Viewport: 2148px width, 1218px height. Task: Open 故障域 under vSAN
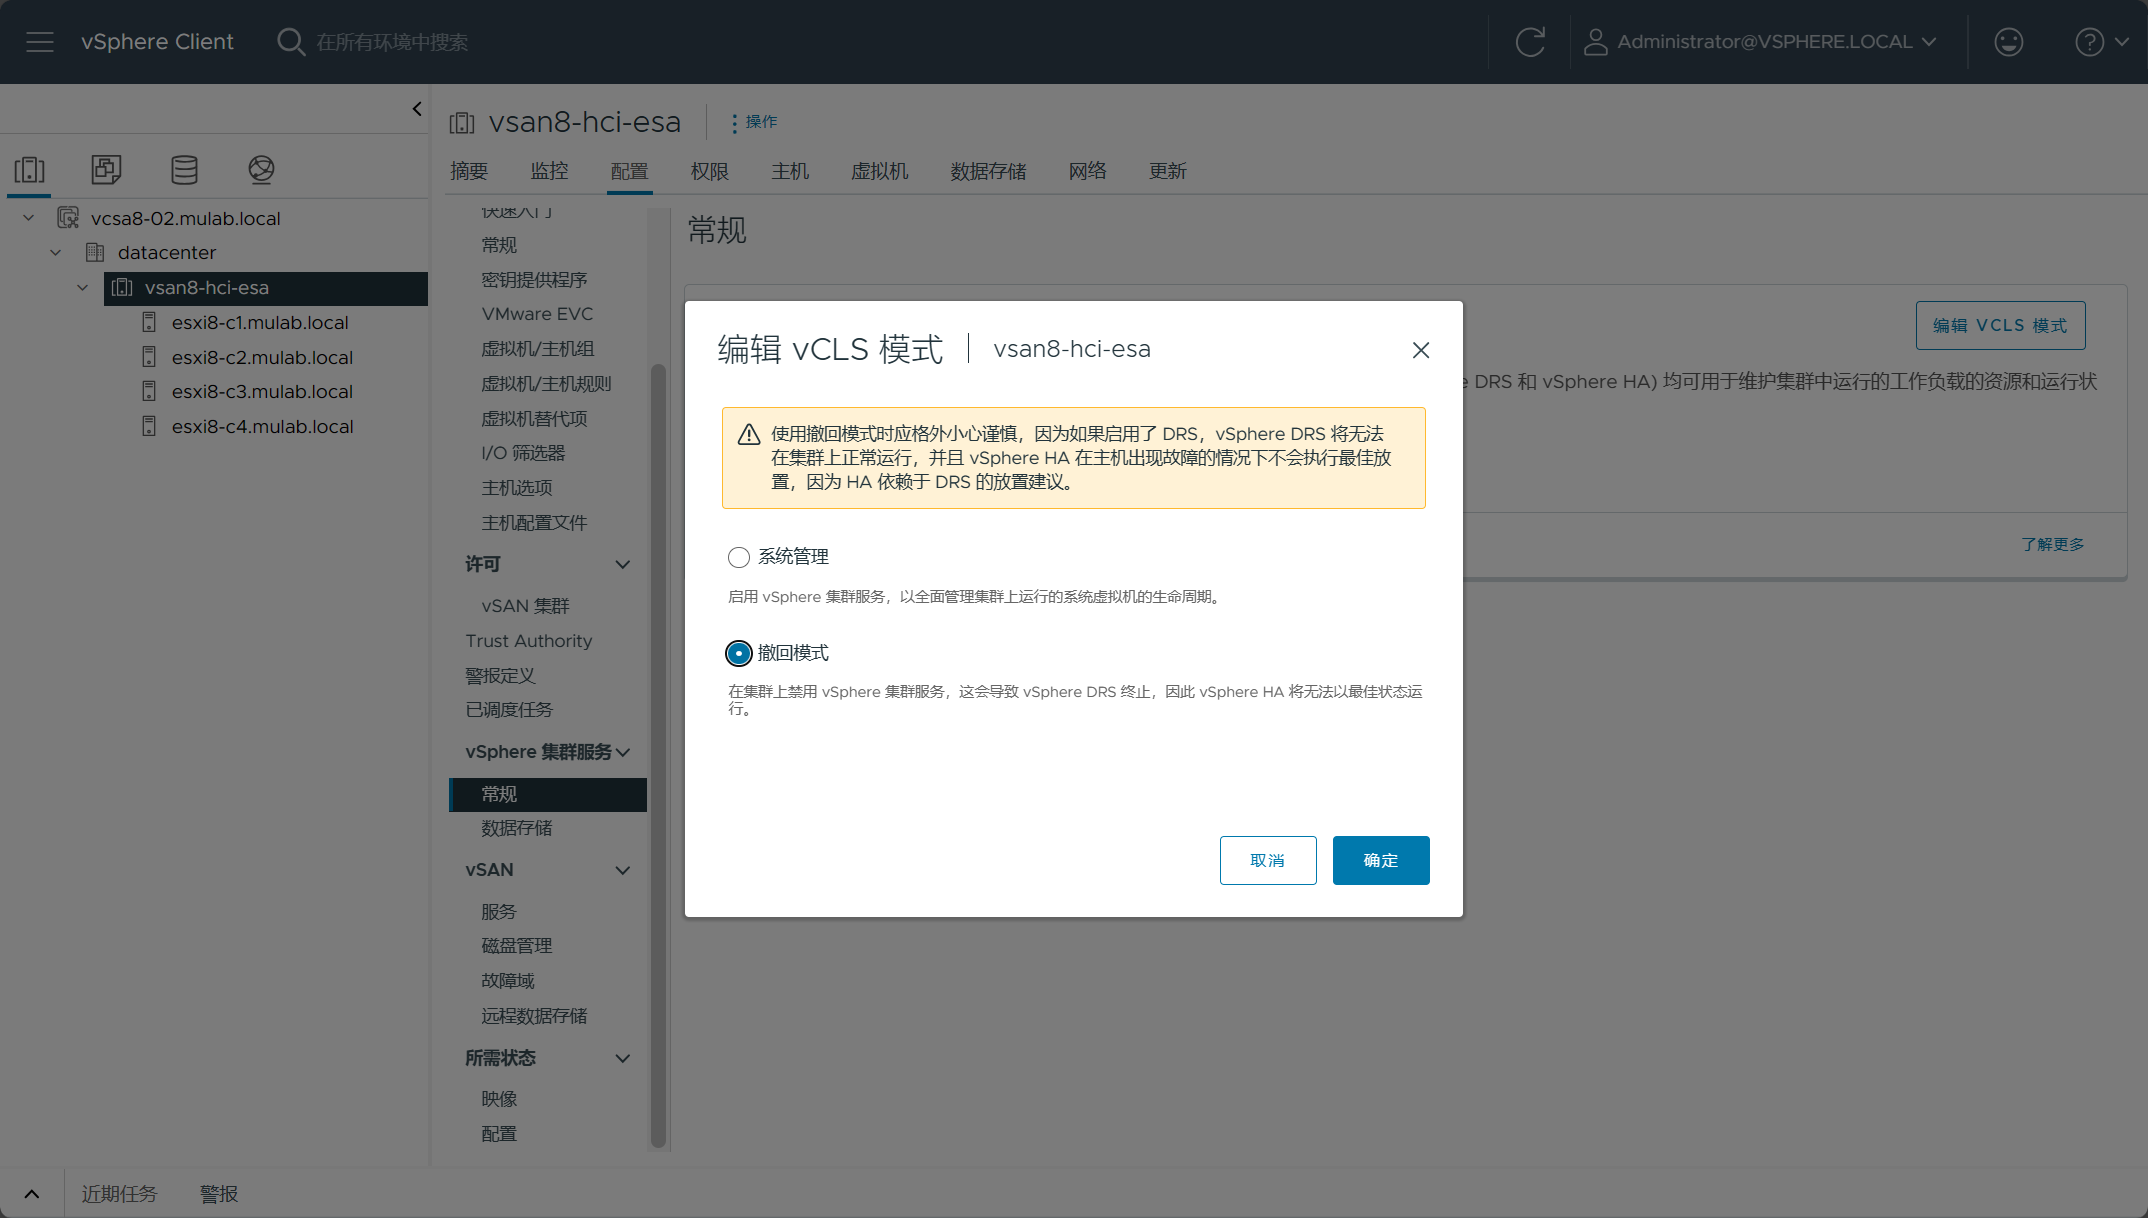pos(508,981)
